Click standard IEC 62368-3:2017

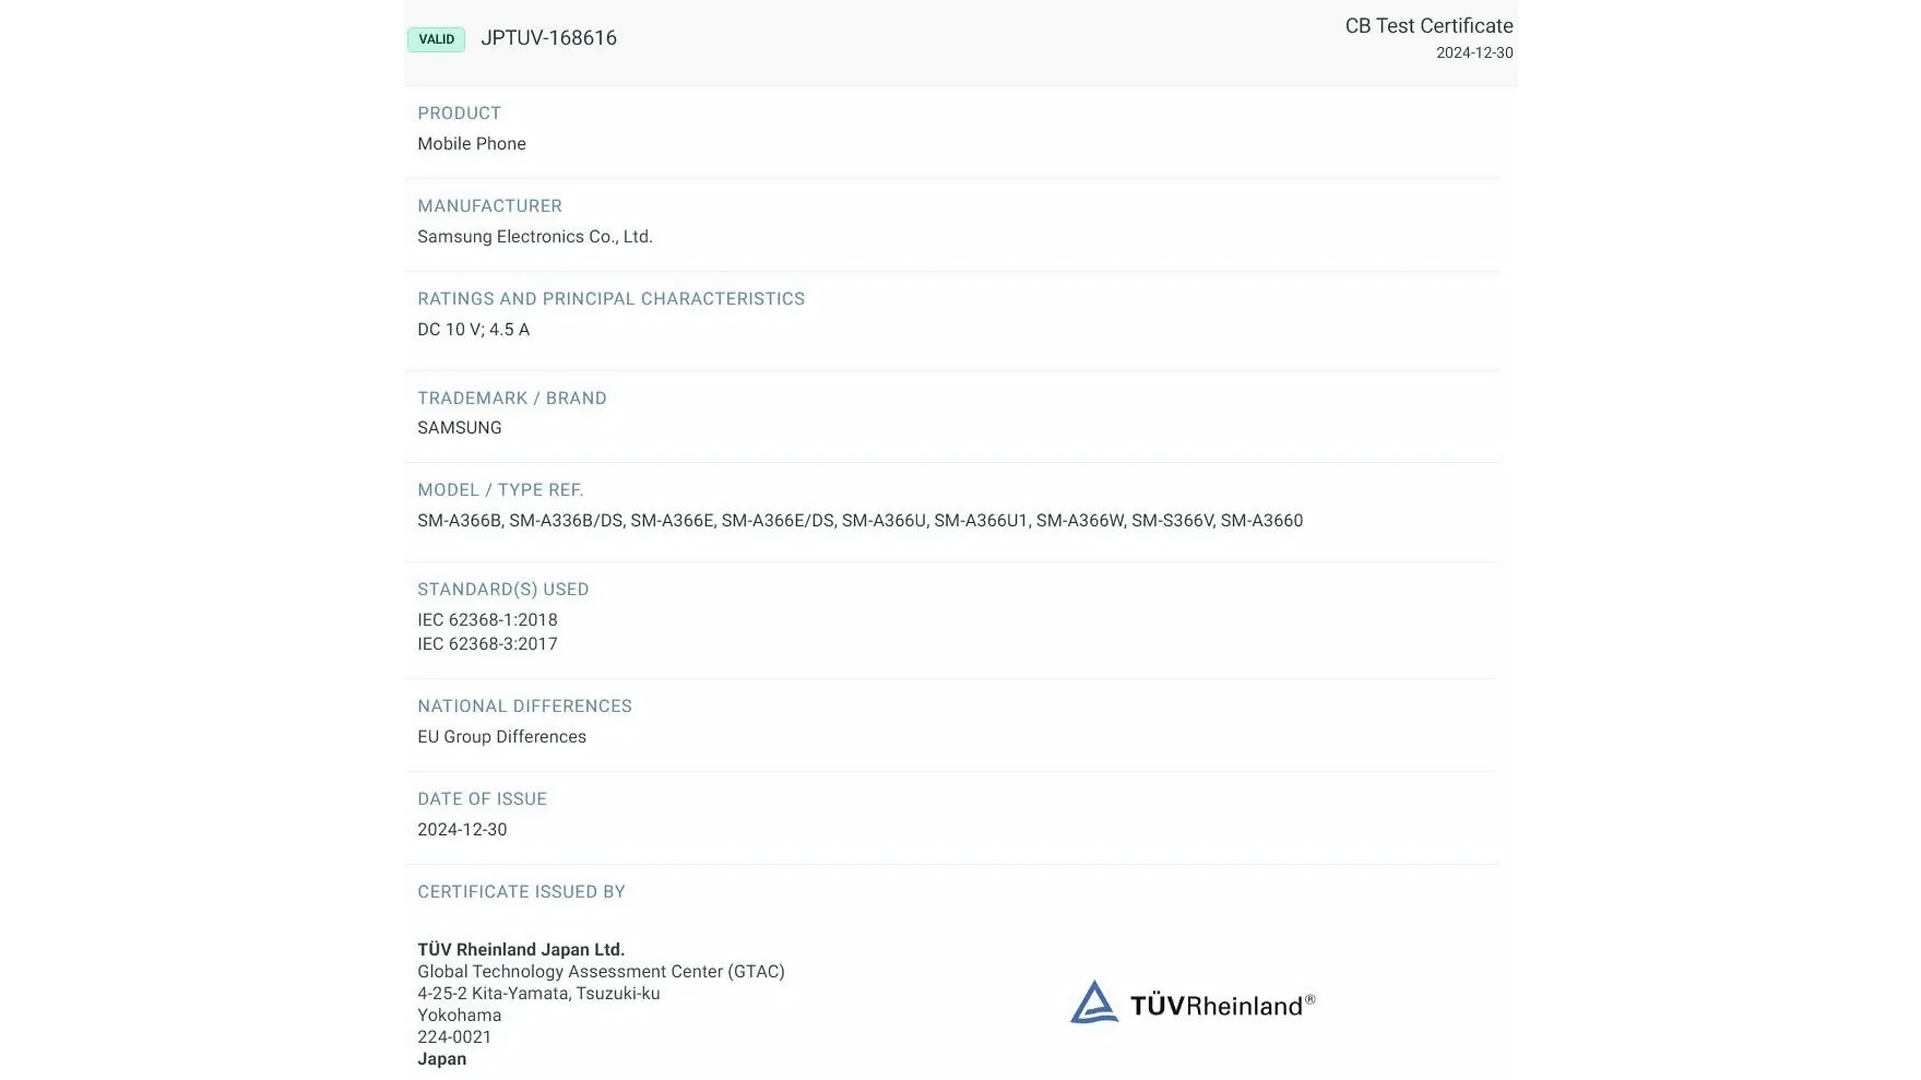(487, 644)
